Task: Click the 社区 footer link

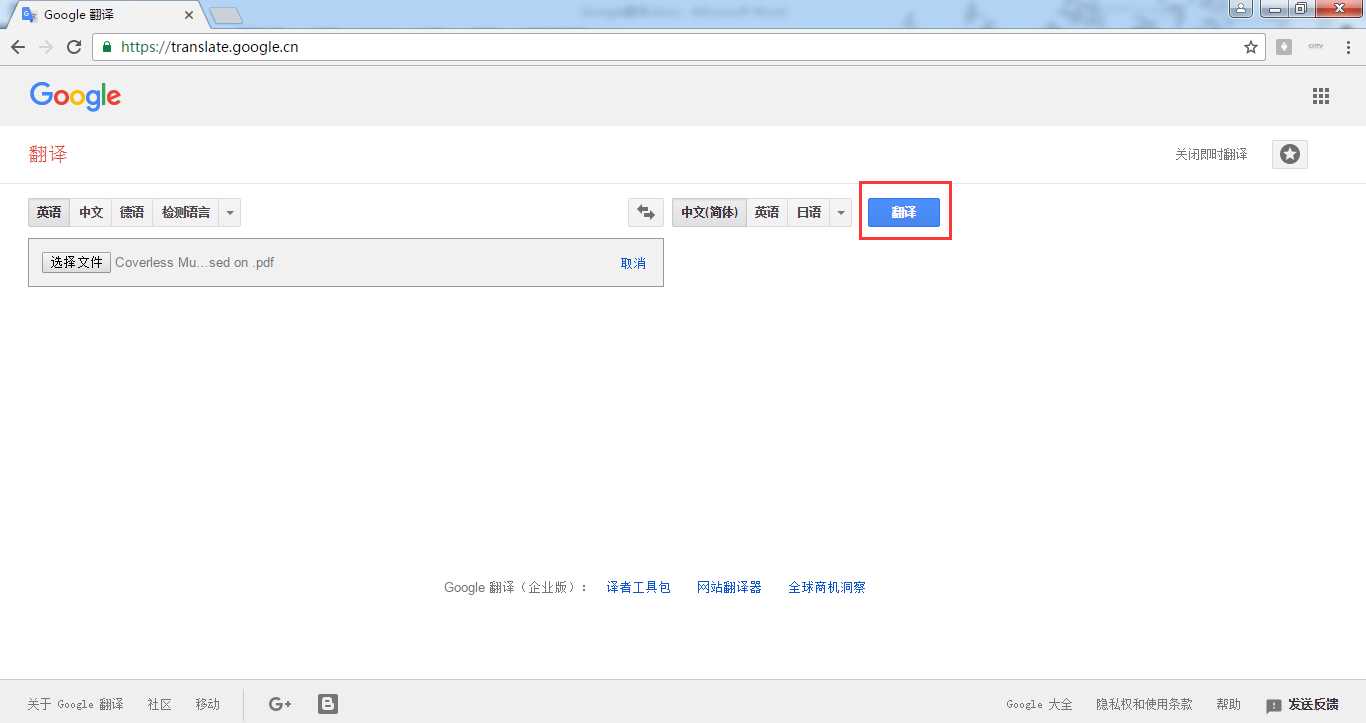Action: [160, 704]
